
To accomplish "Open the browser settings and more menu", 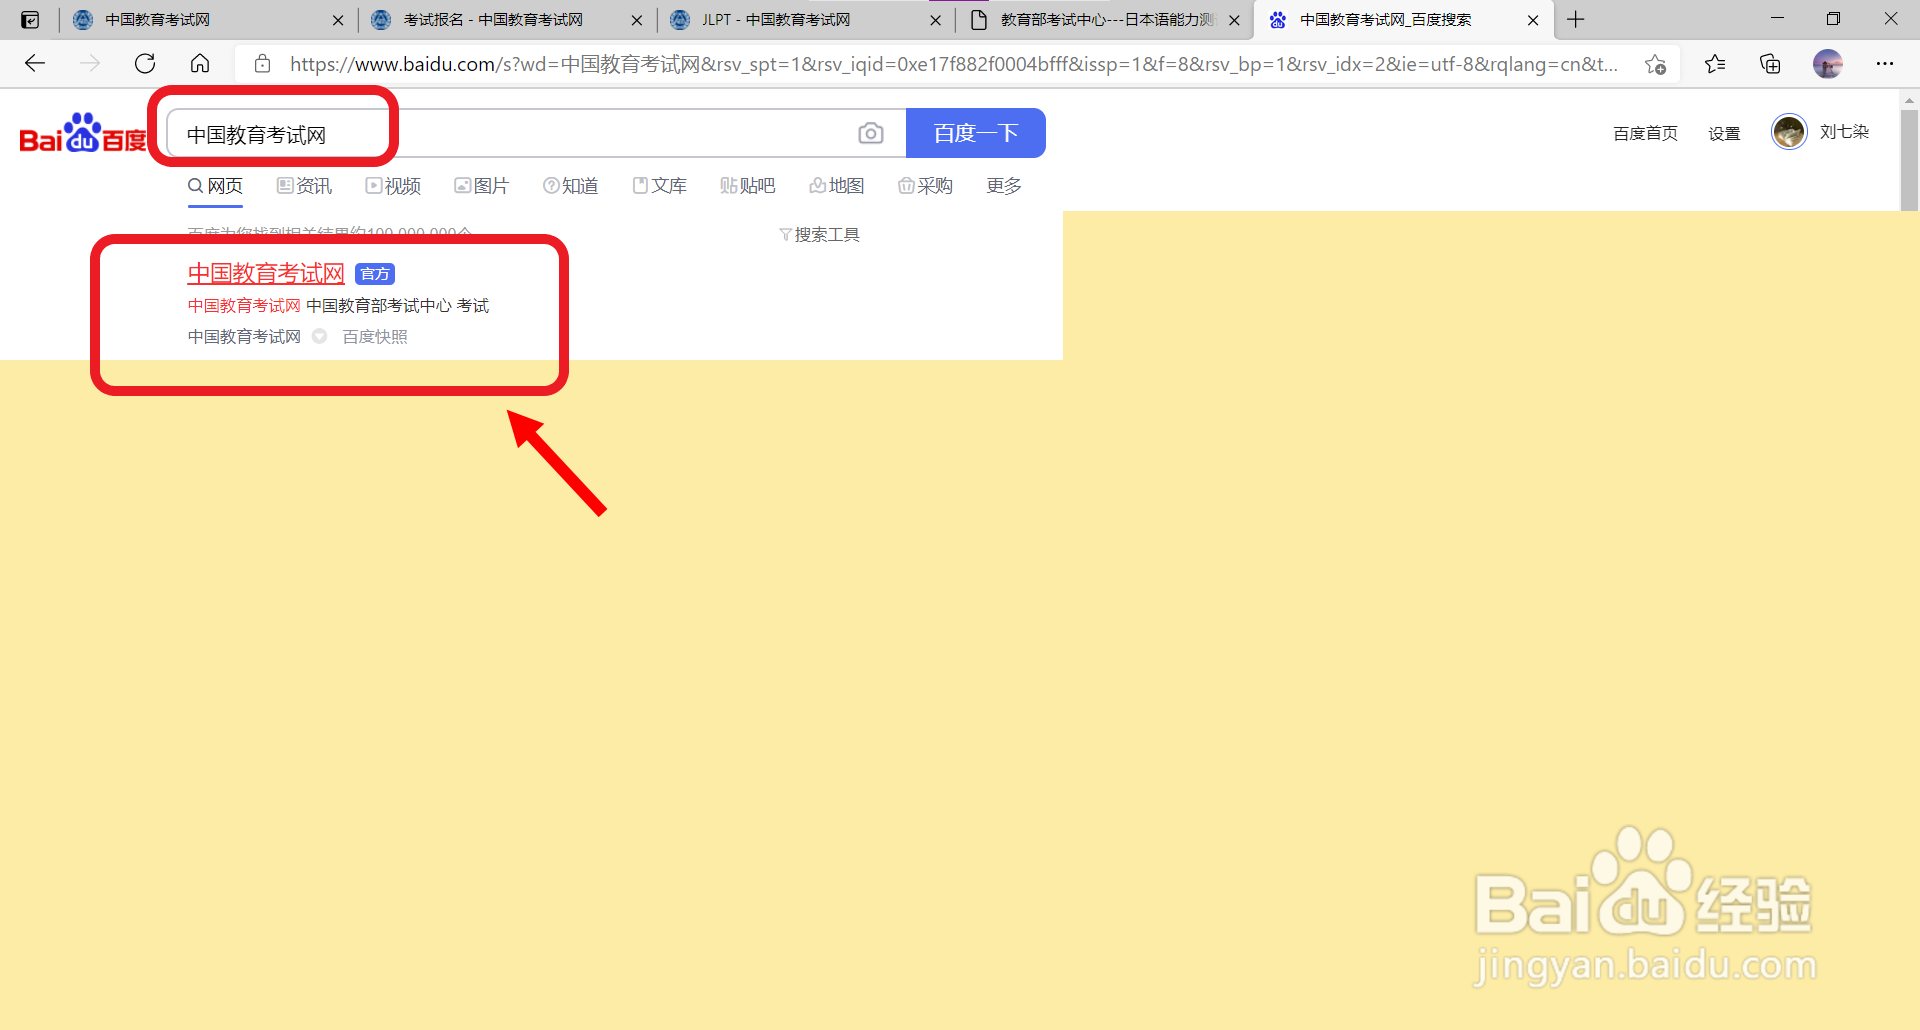I will tap(1885, 64).
